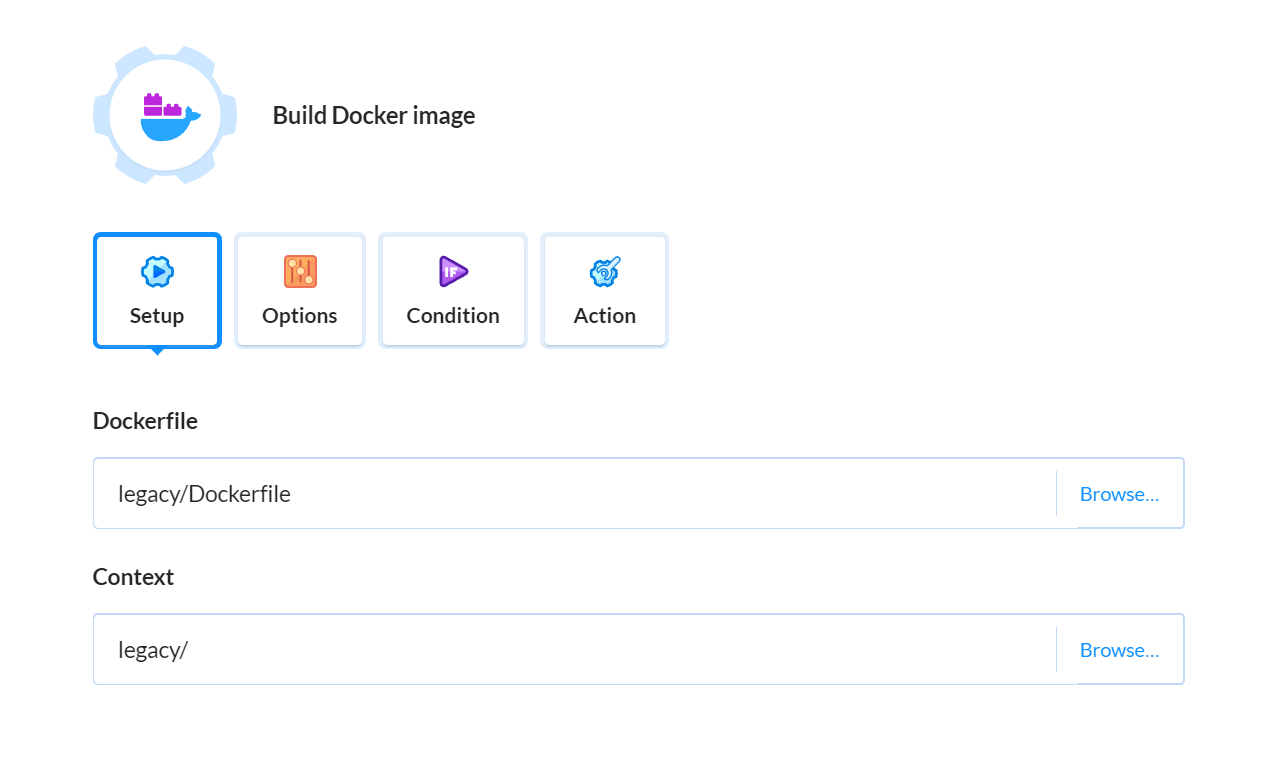The image size is (1277, 780).
Task: Click the Docker whale gear icon
Action: coord(165,115)
